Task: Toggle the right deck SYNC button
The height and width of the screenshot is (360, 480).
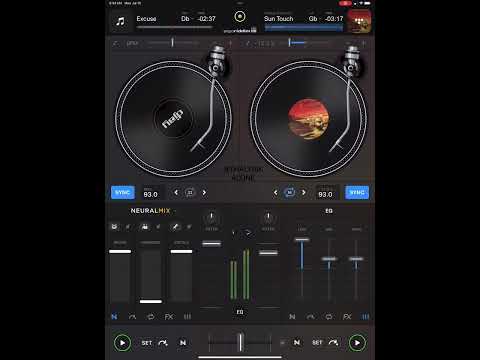Action: tap(357, 192)
